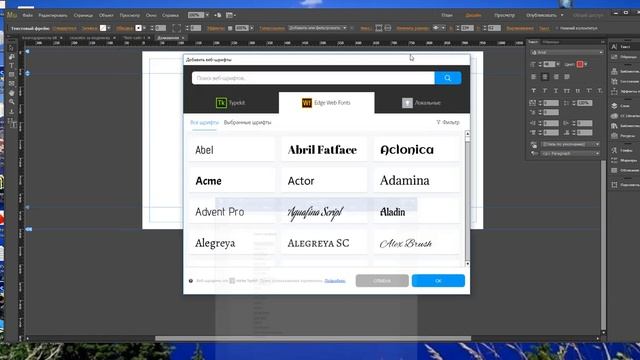The width and height of the screenshot is (640, 360).
Task: Select the Selection arrow tool in left toolbar
Action: pos(11,48)
